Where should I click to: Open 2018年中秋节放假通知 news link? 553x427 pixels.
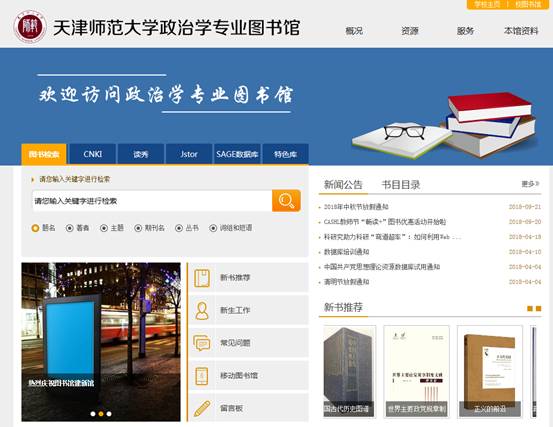(x=356, y=207)
